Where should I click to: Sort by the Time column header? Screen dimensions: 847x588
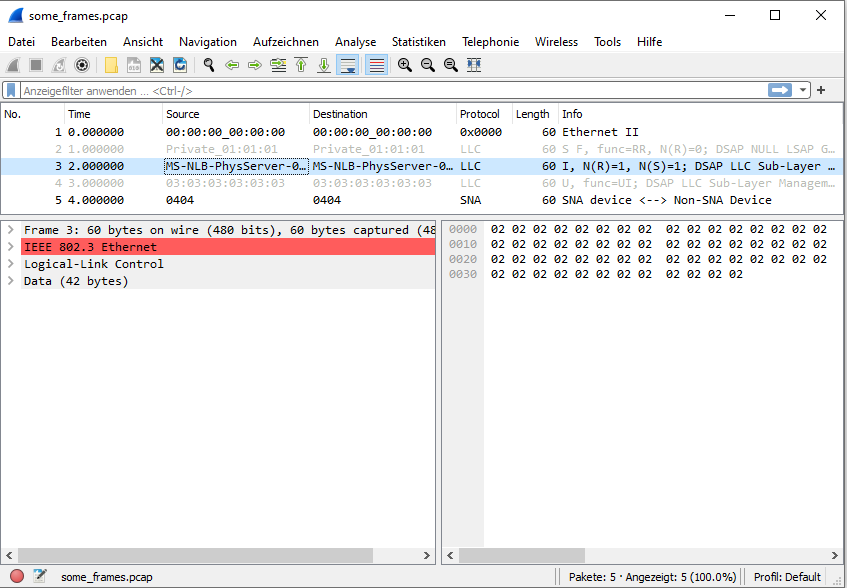[113, 114]
